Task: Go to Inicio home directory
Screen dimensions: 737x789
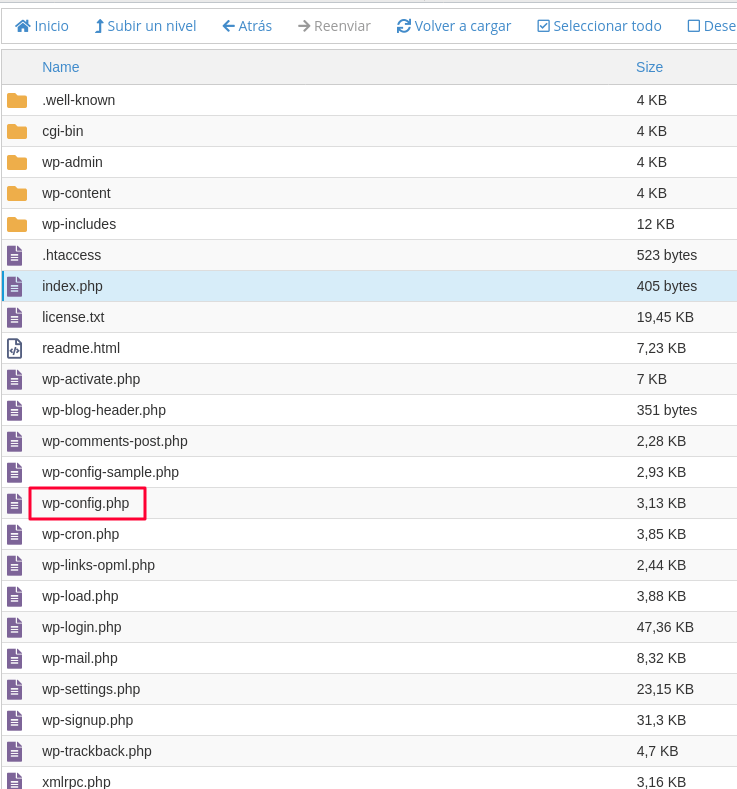Action: (x=42, y=26)
